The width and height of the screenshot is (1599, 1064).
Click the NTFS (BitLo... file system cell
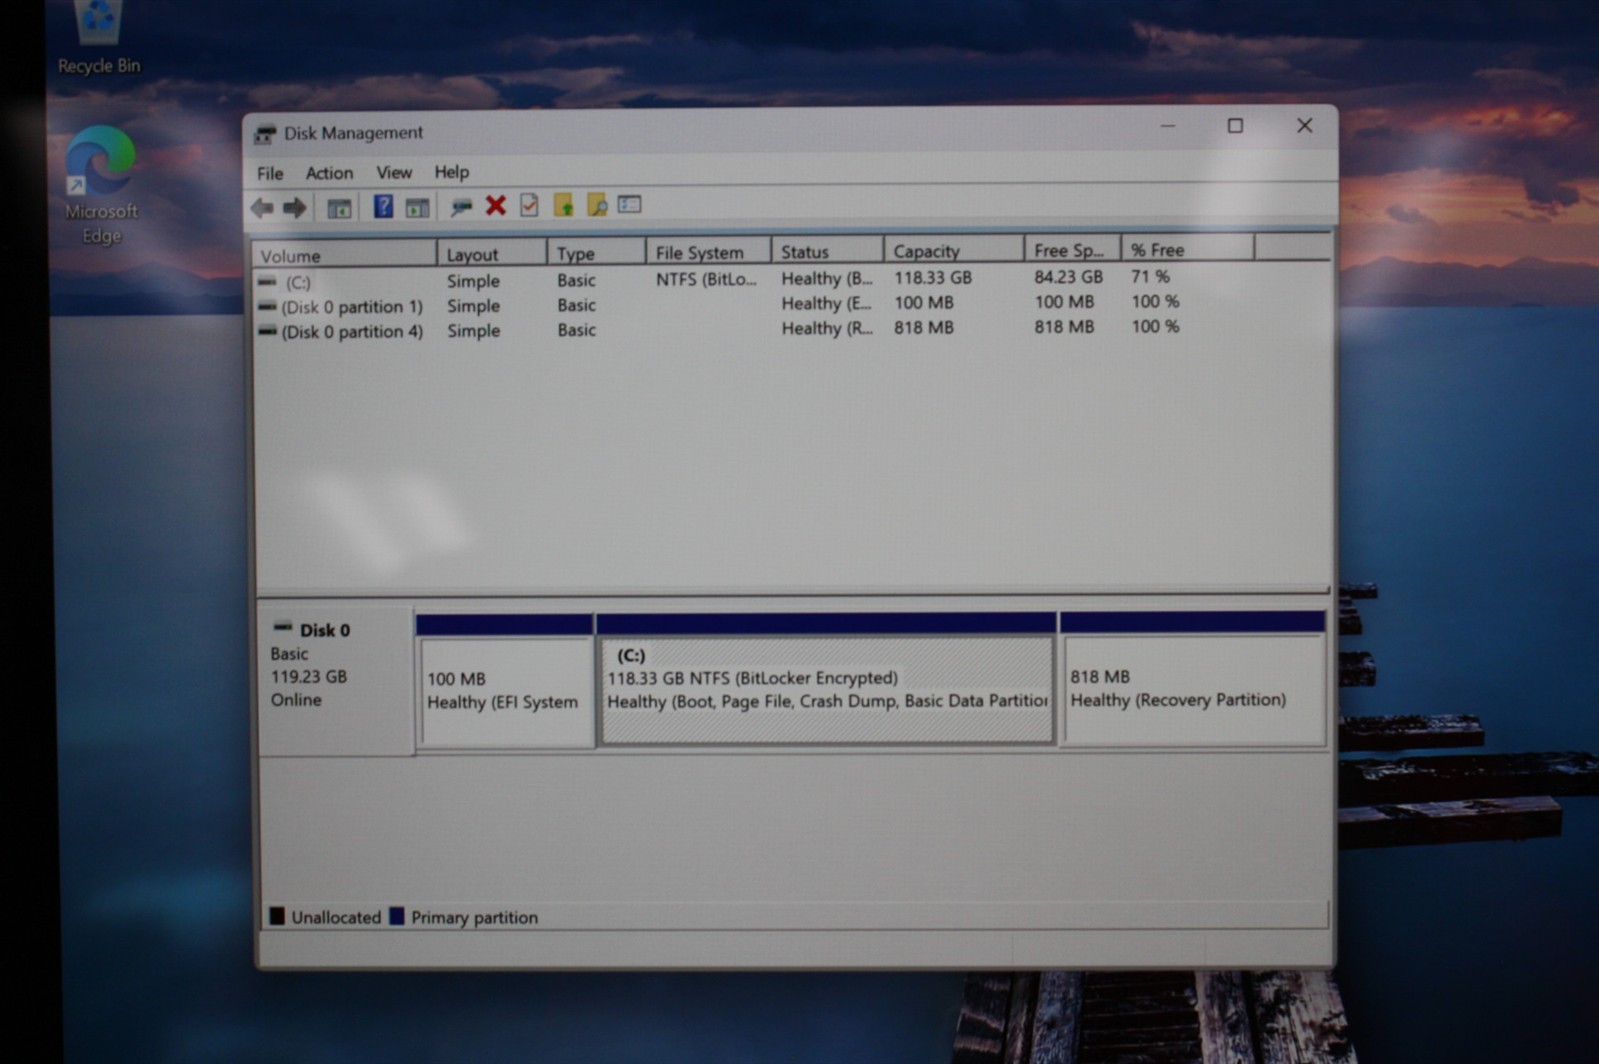[706, 279]
